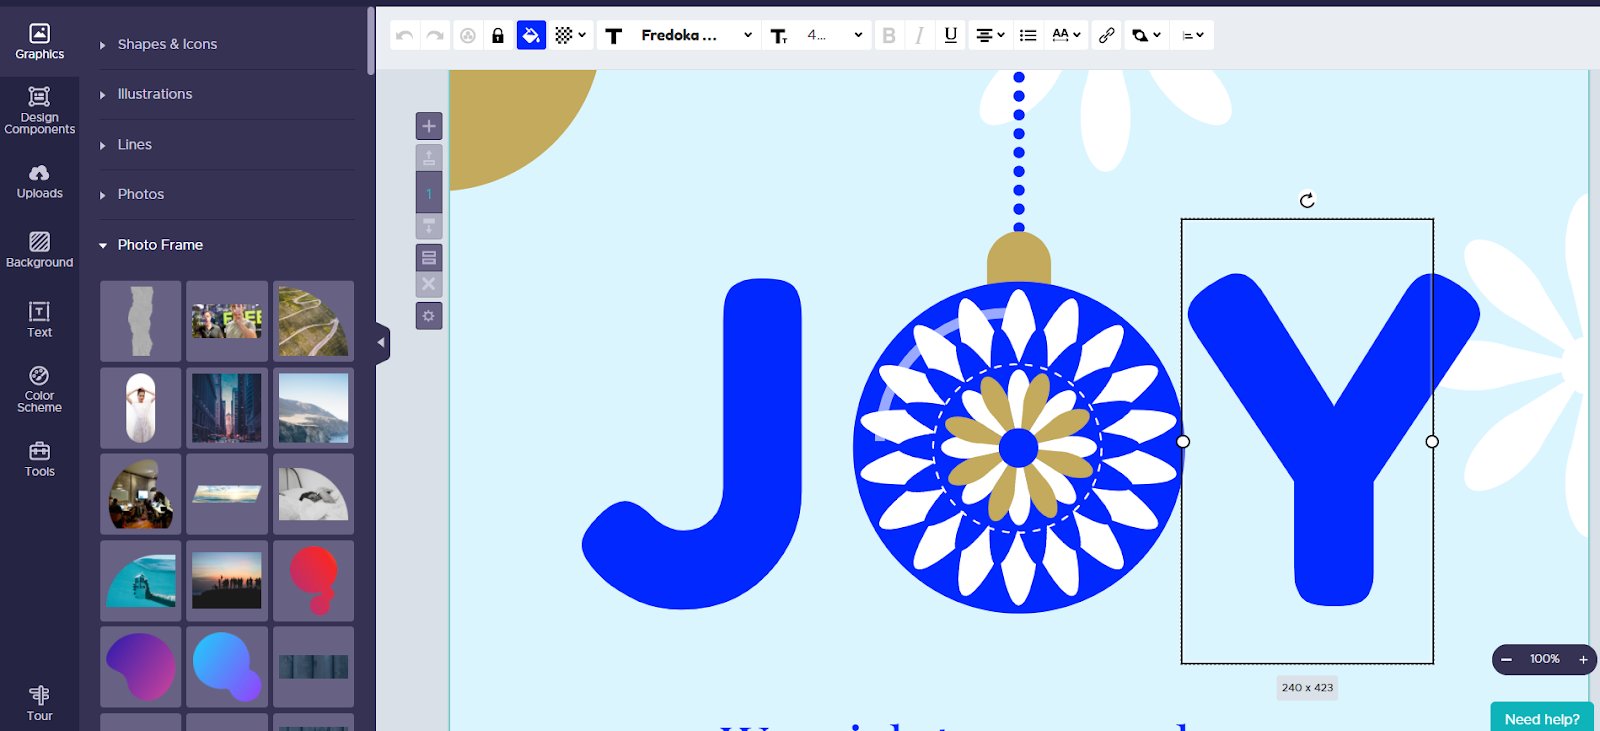This screenshot has height=731, width=1600.
Task: Toggle the lock on selected element
Action: [498, 36]
